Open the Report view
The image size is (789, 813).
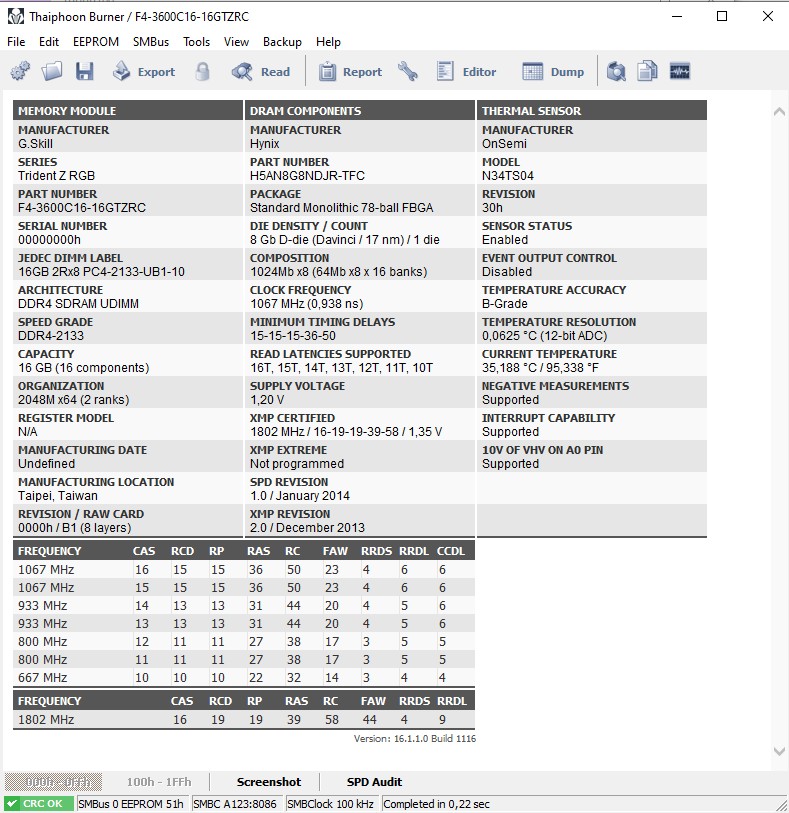click(350, 72)
